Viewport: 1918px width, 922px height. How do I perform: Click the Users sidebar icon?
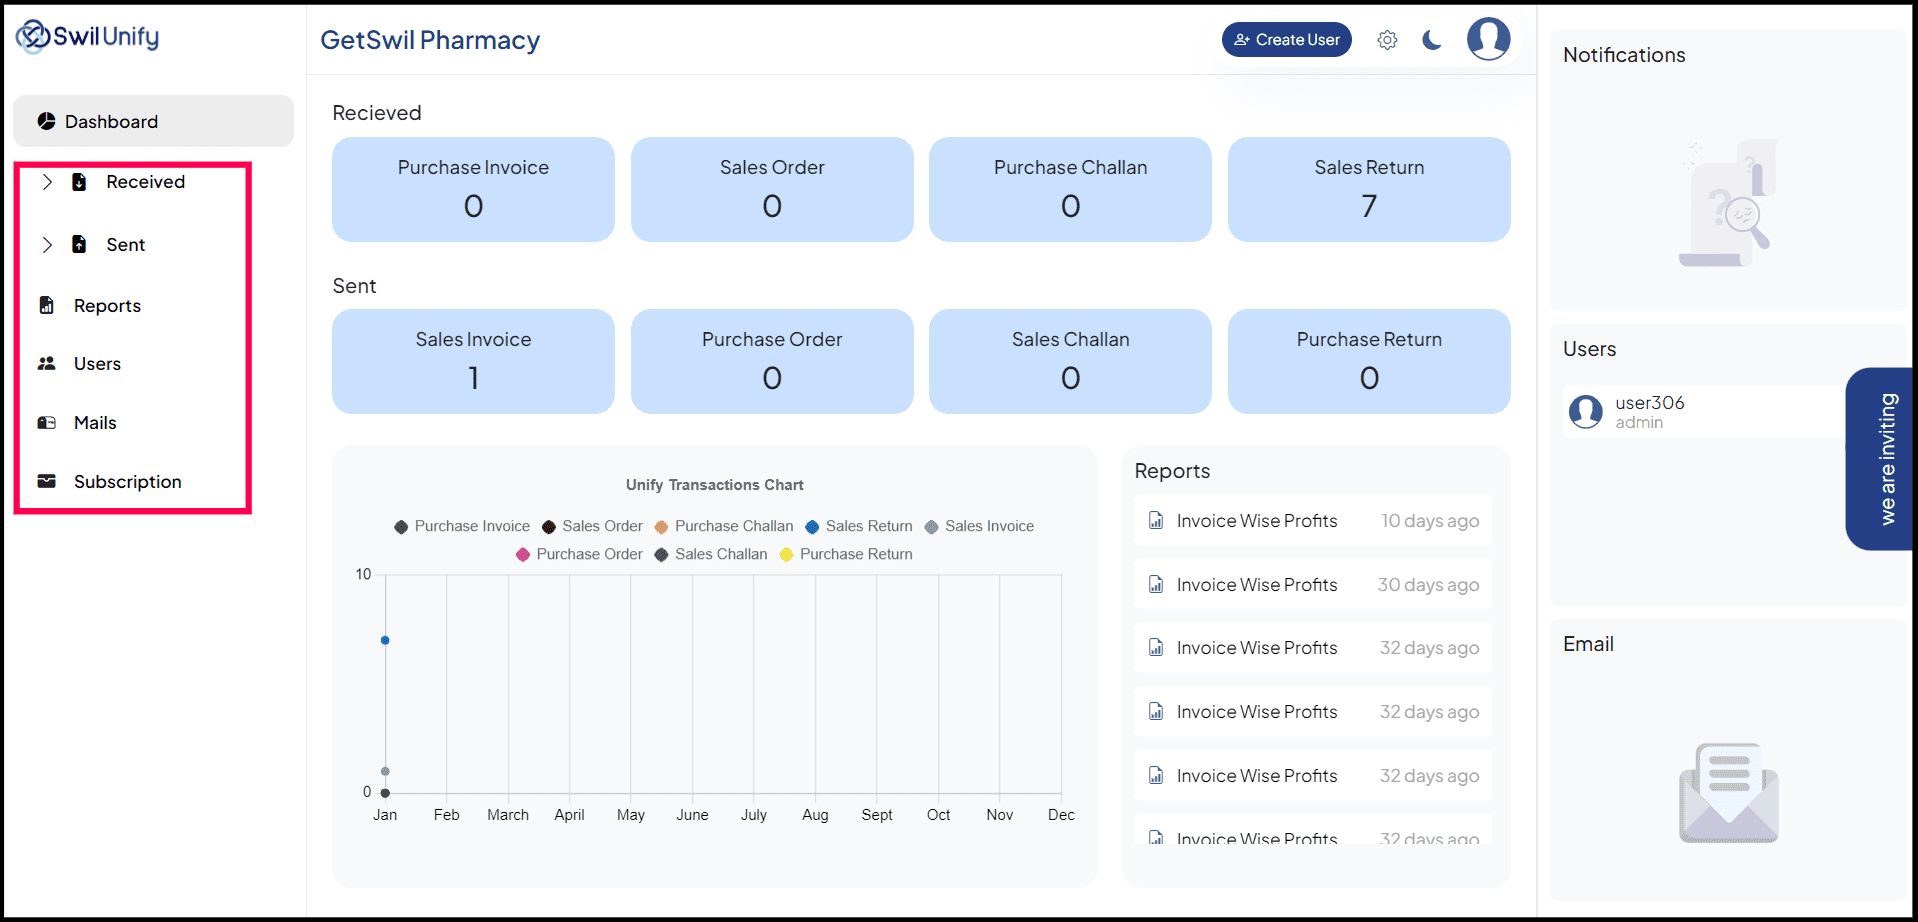click(x=46, y=363)
